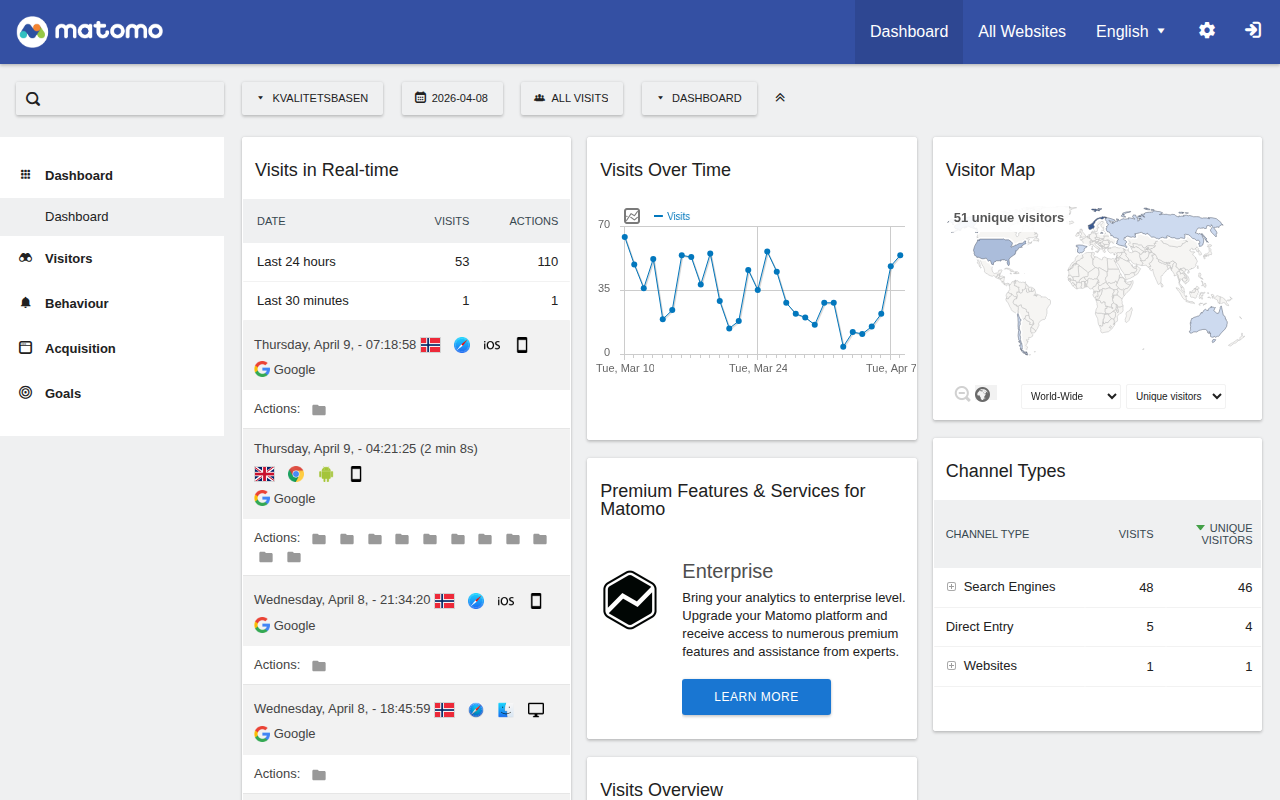
Task: Open the World-Wide region dropdown
Action: pyautogui.click(x=1070, y=396)
